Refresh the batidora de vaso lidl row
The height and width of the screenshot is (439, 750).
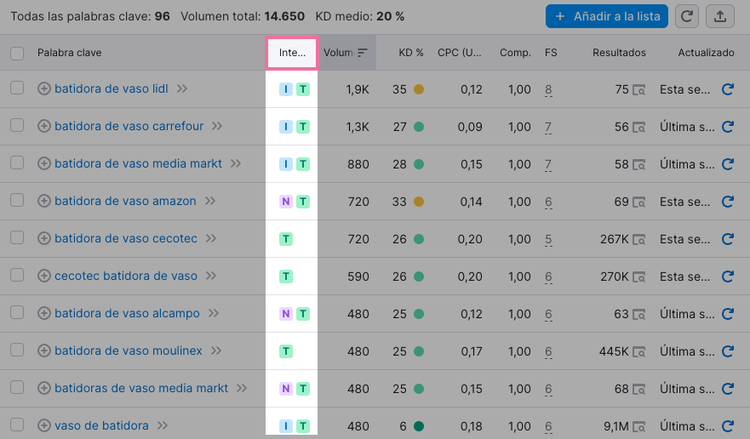(728, 89)
